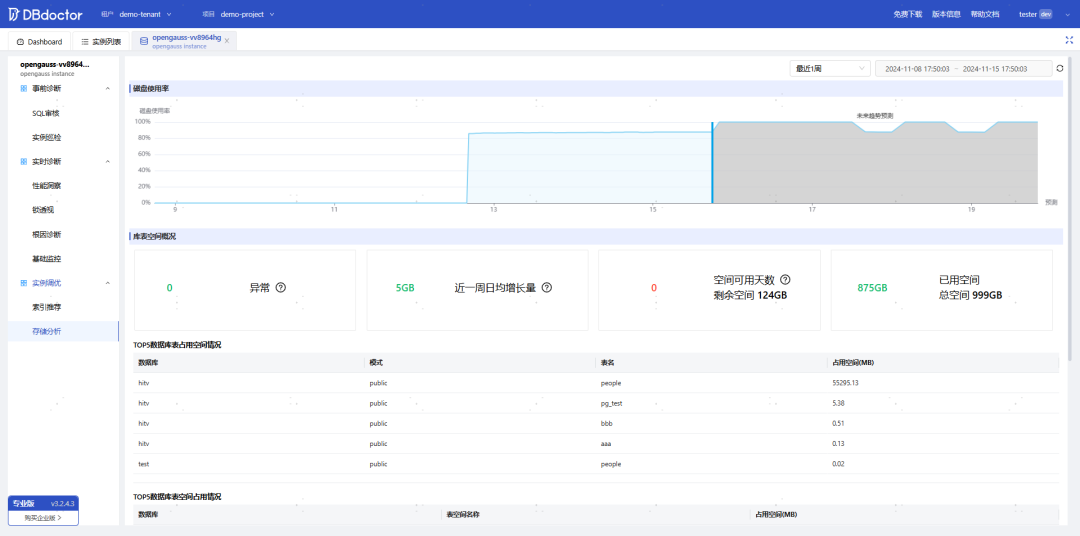Click the 5.38 size cell
The image size is (1080, 536).
click(838, 403)
